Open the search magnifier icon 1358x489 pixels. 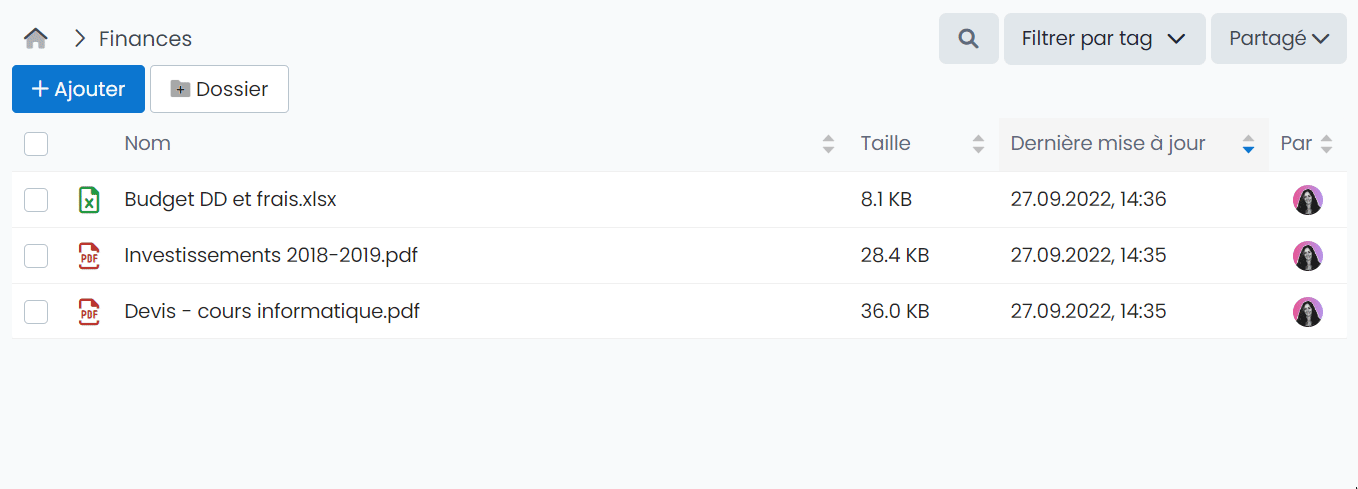point(968,39)
